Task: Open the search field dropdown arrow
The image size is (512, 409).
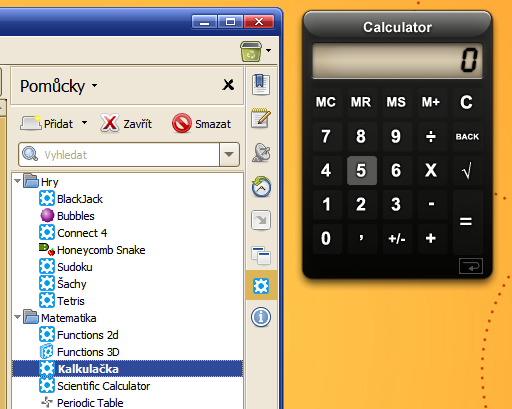Action: pos(229,154)
